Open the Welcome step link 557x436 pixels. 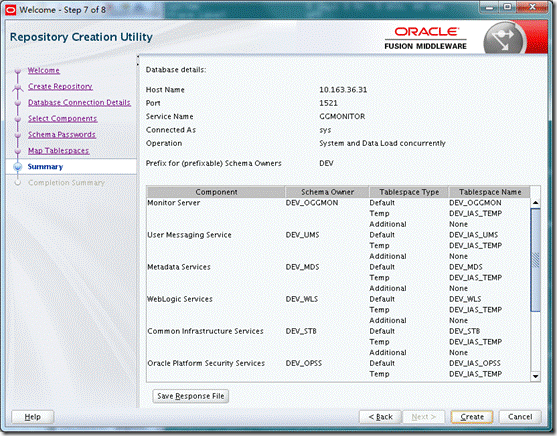coord(44,70)
